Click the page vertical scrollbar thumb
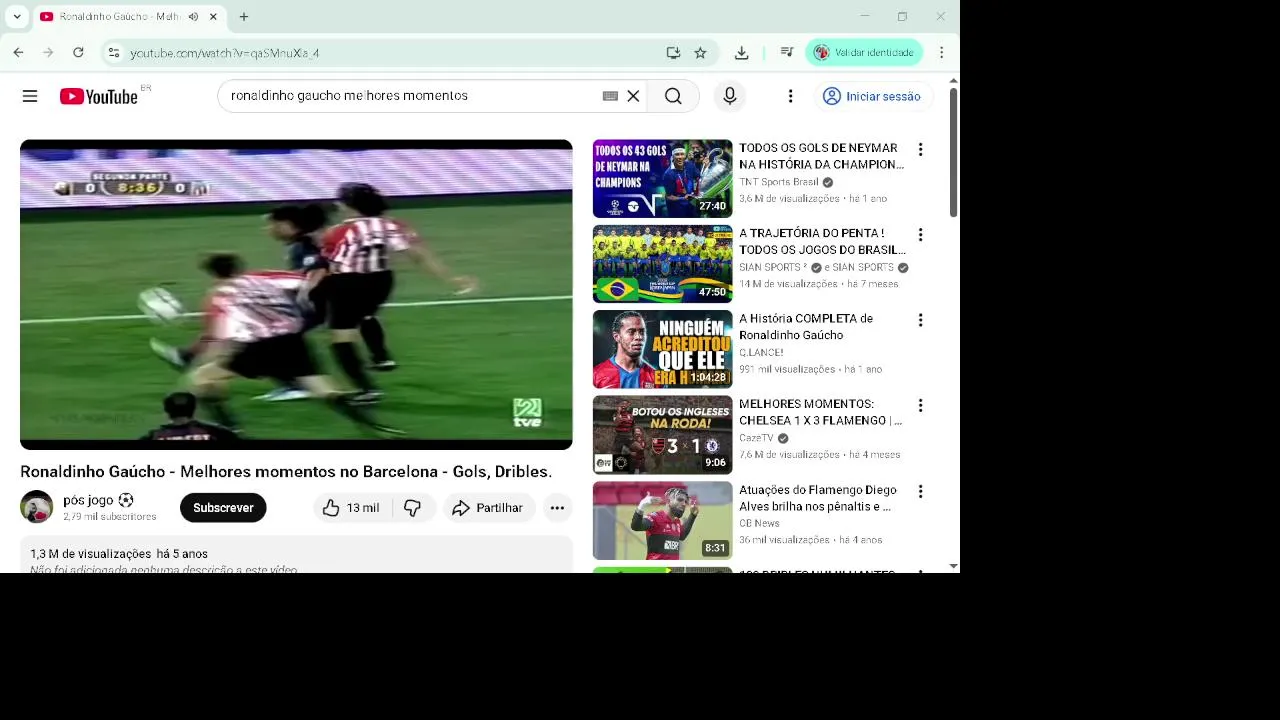 tap(953, 150)
